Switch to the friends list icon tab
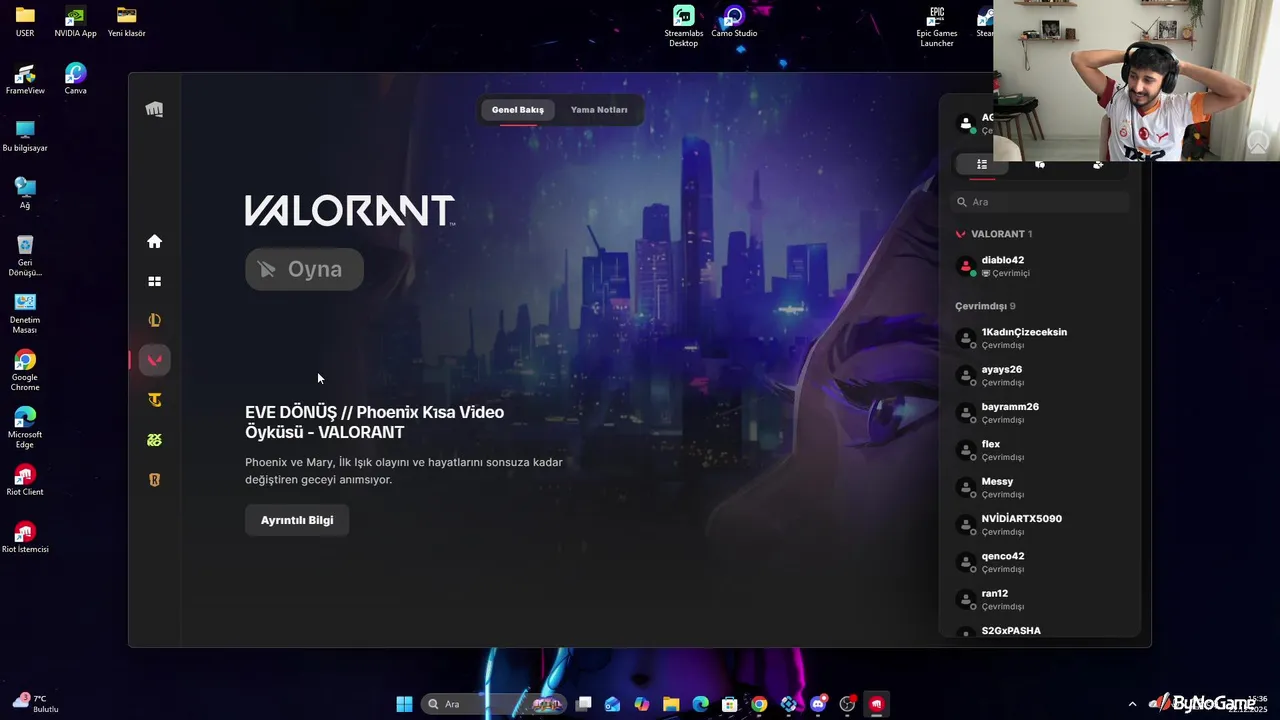The width and height of the screenshot is (1280, 720). (x=982, y=164)
